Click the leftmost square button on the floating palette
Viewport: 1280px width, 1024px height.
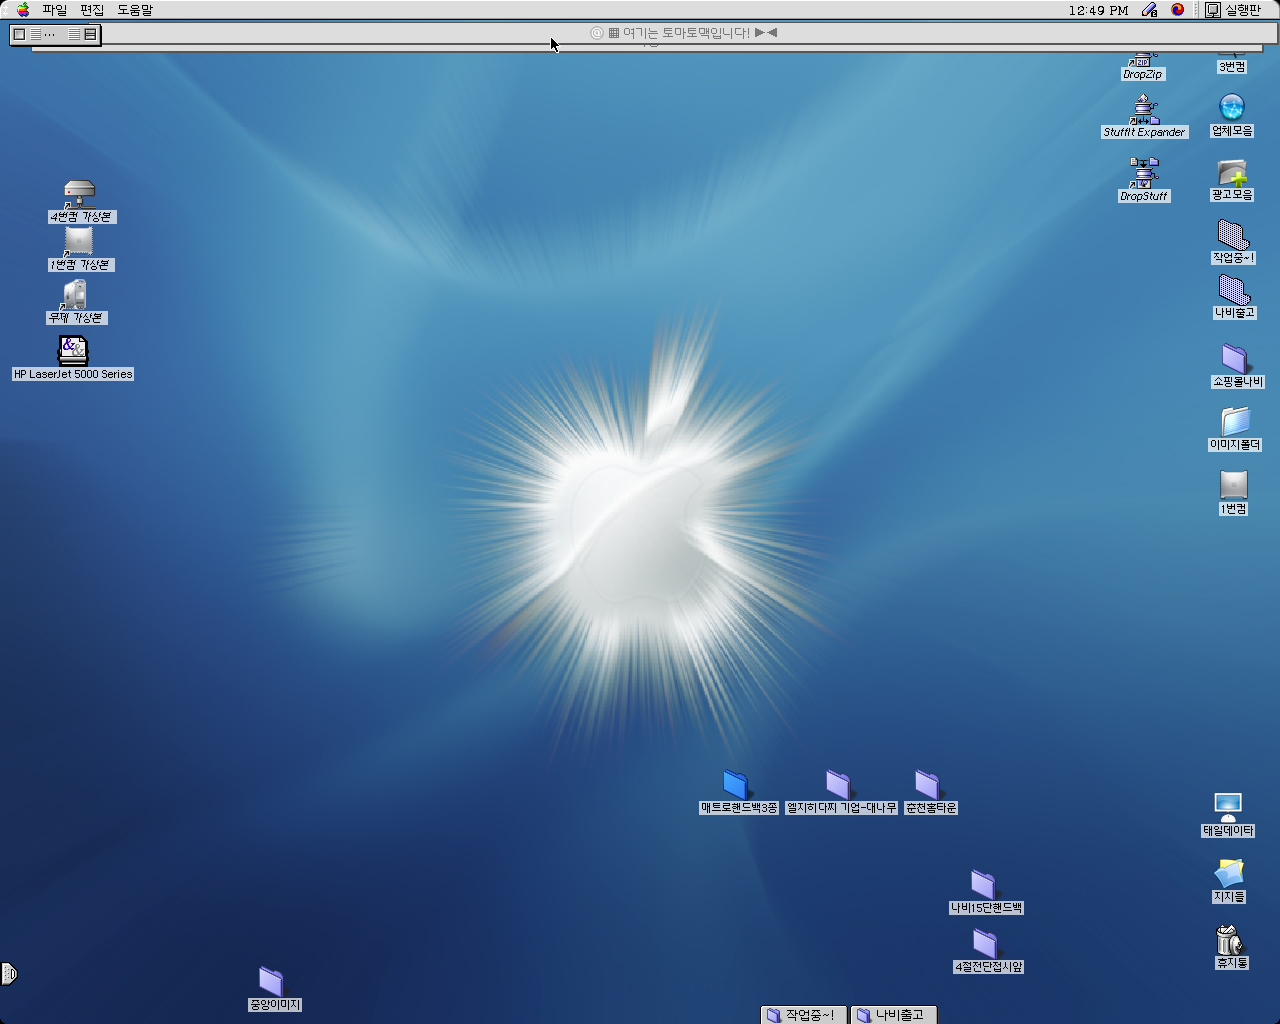pyautogui.click(x=19, y=34)
